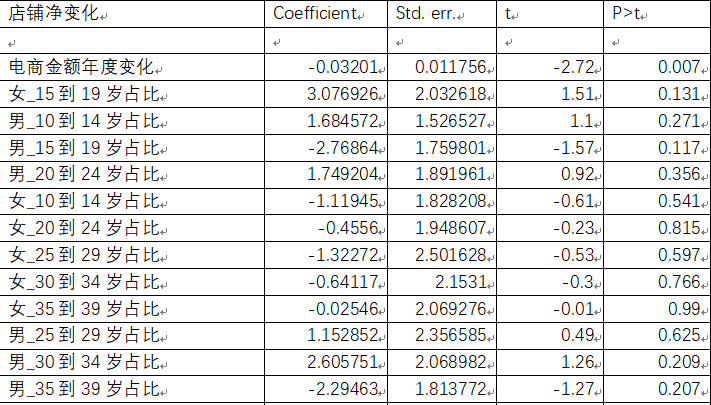Click the label 女_25到29岁占比

point(84,254)
